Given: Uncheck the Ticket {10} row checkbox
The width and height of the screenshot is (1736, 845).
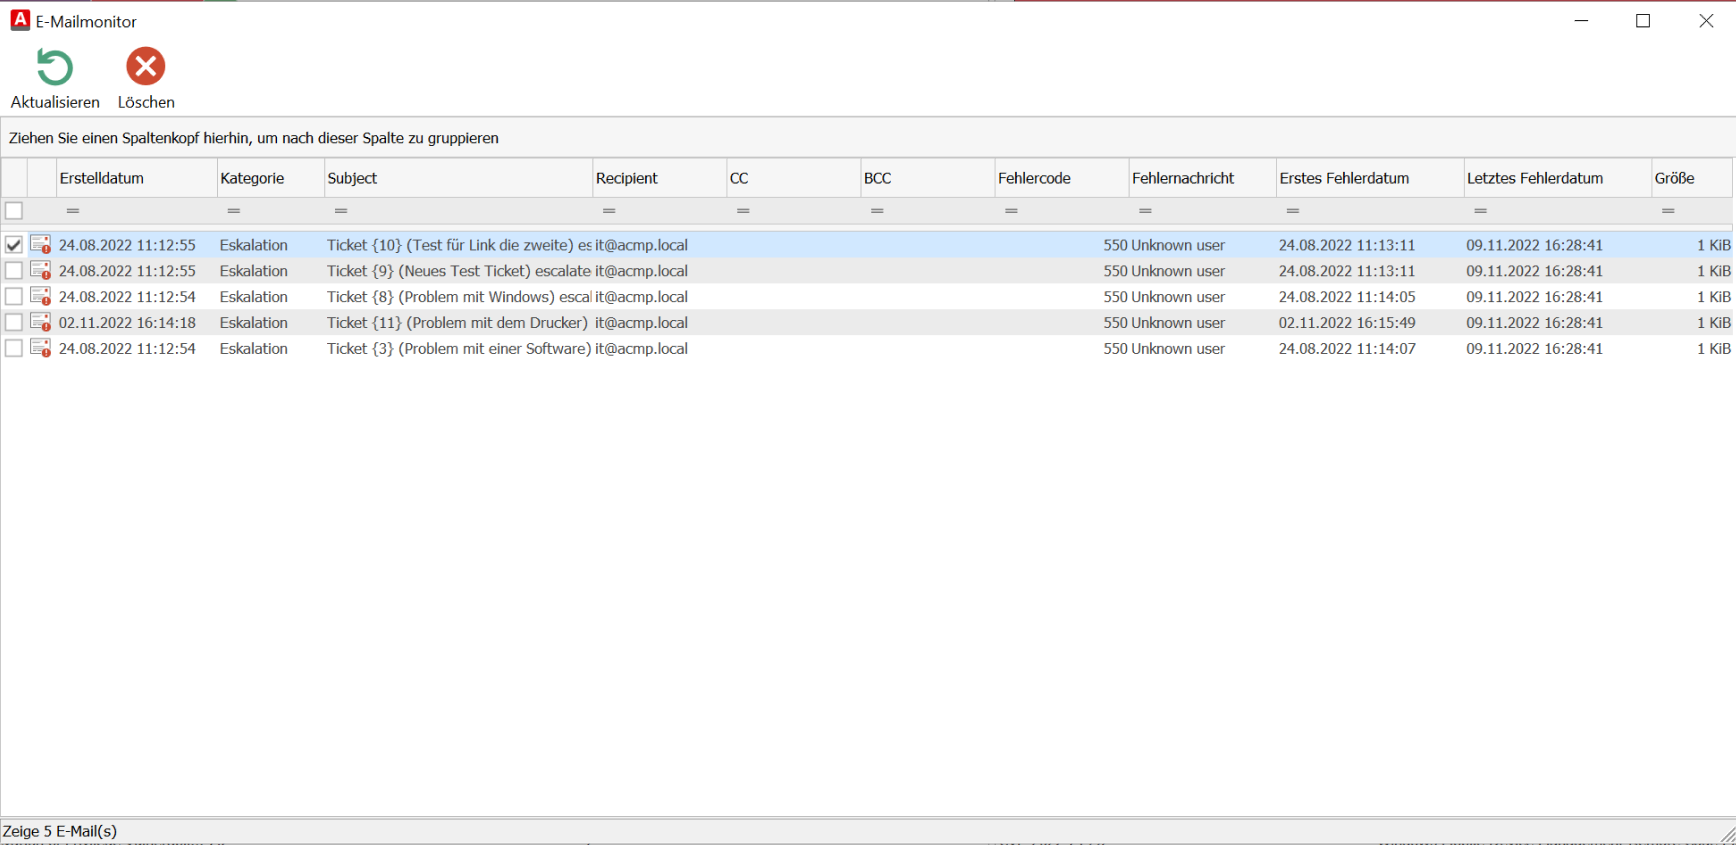Looking at the screenshot, I should 14,245.
